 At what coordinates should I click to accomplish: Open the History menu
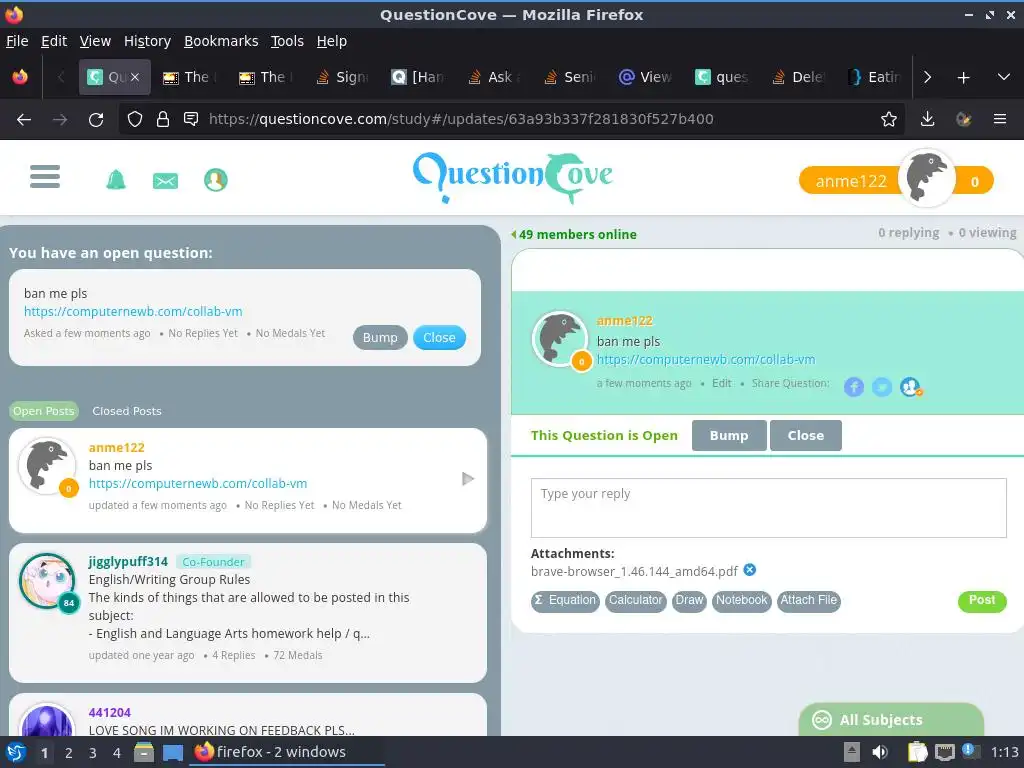tap(147, 41)
